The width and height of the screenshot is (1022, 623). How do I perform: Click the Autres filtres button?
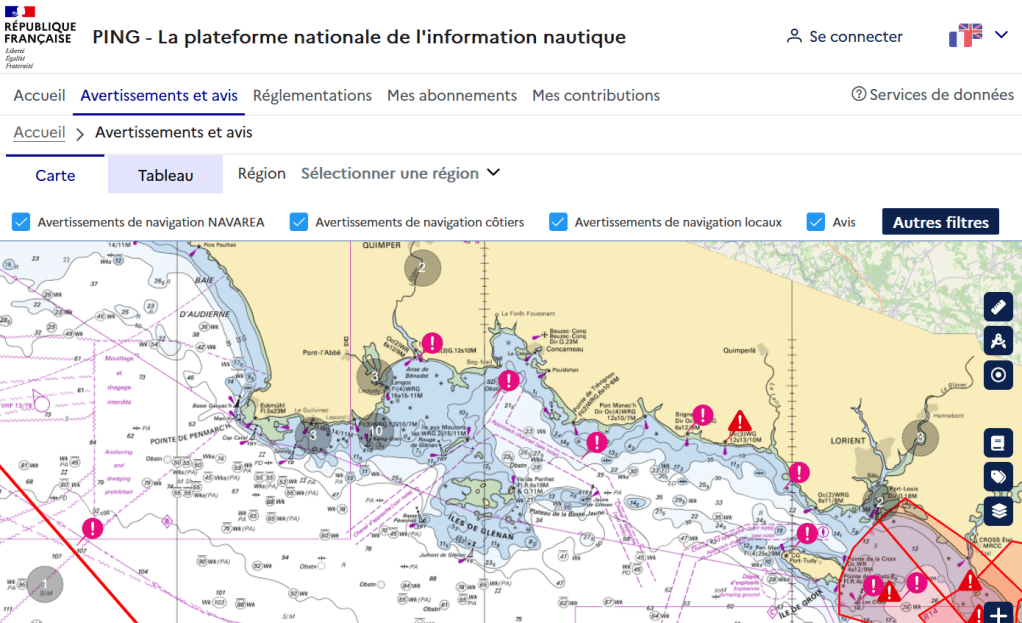(x=940, y=222)
